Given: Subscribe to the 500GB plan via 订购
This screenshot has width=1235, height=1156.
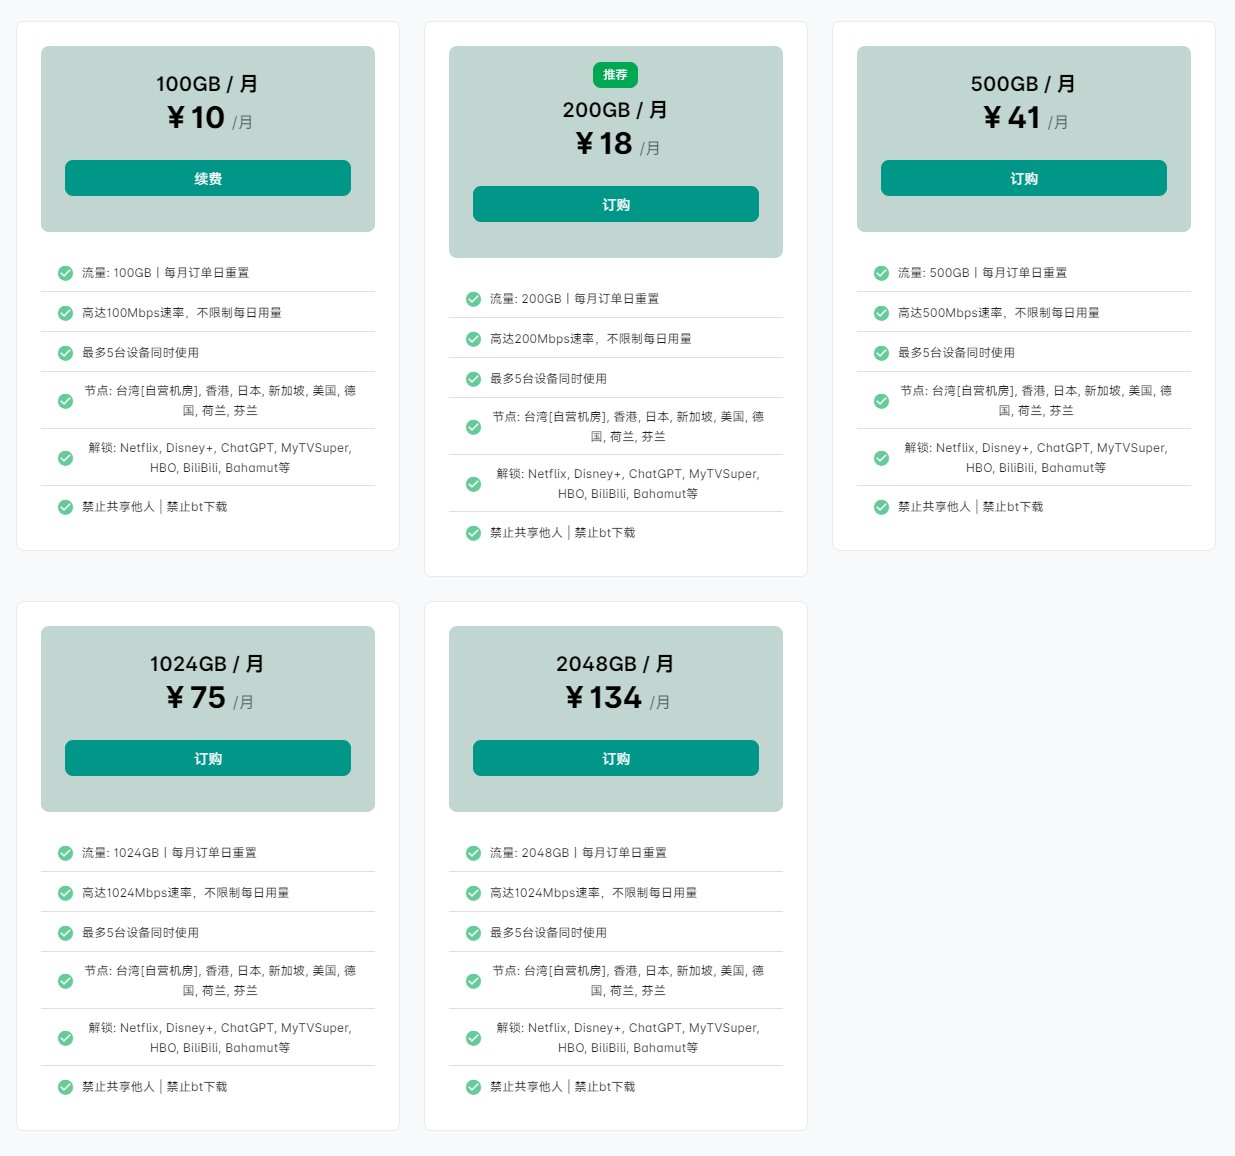Looking at the screenshot, I should point(1024,178).
